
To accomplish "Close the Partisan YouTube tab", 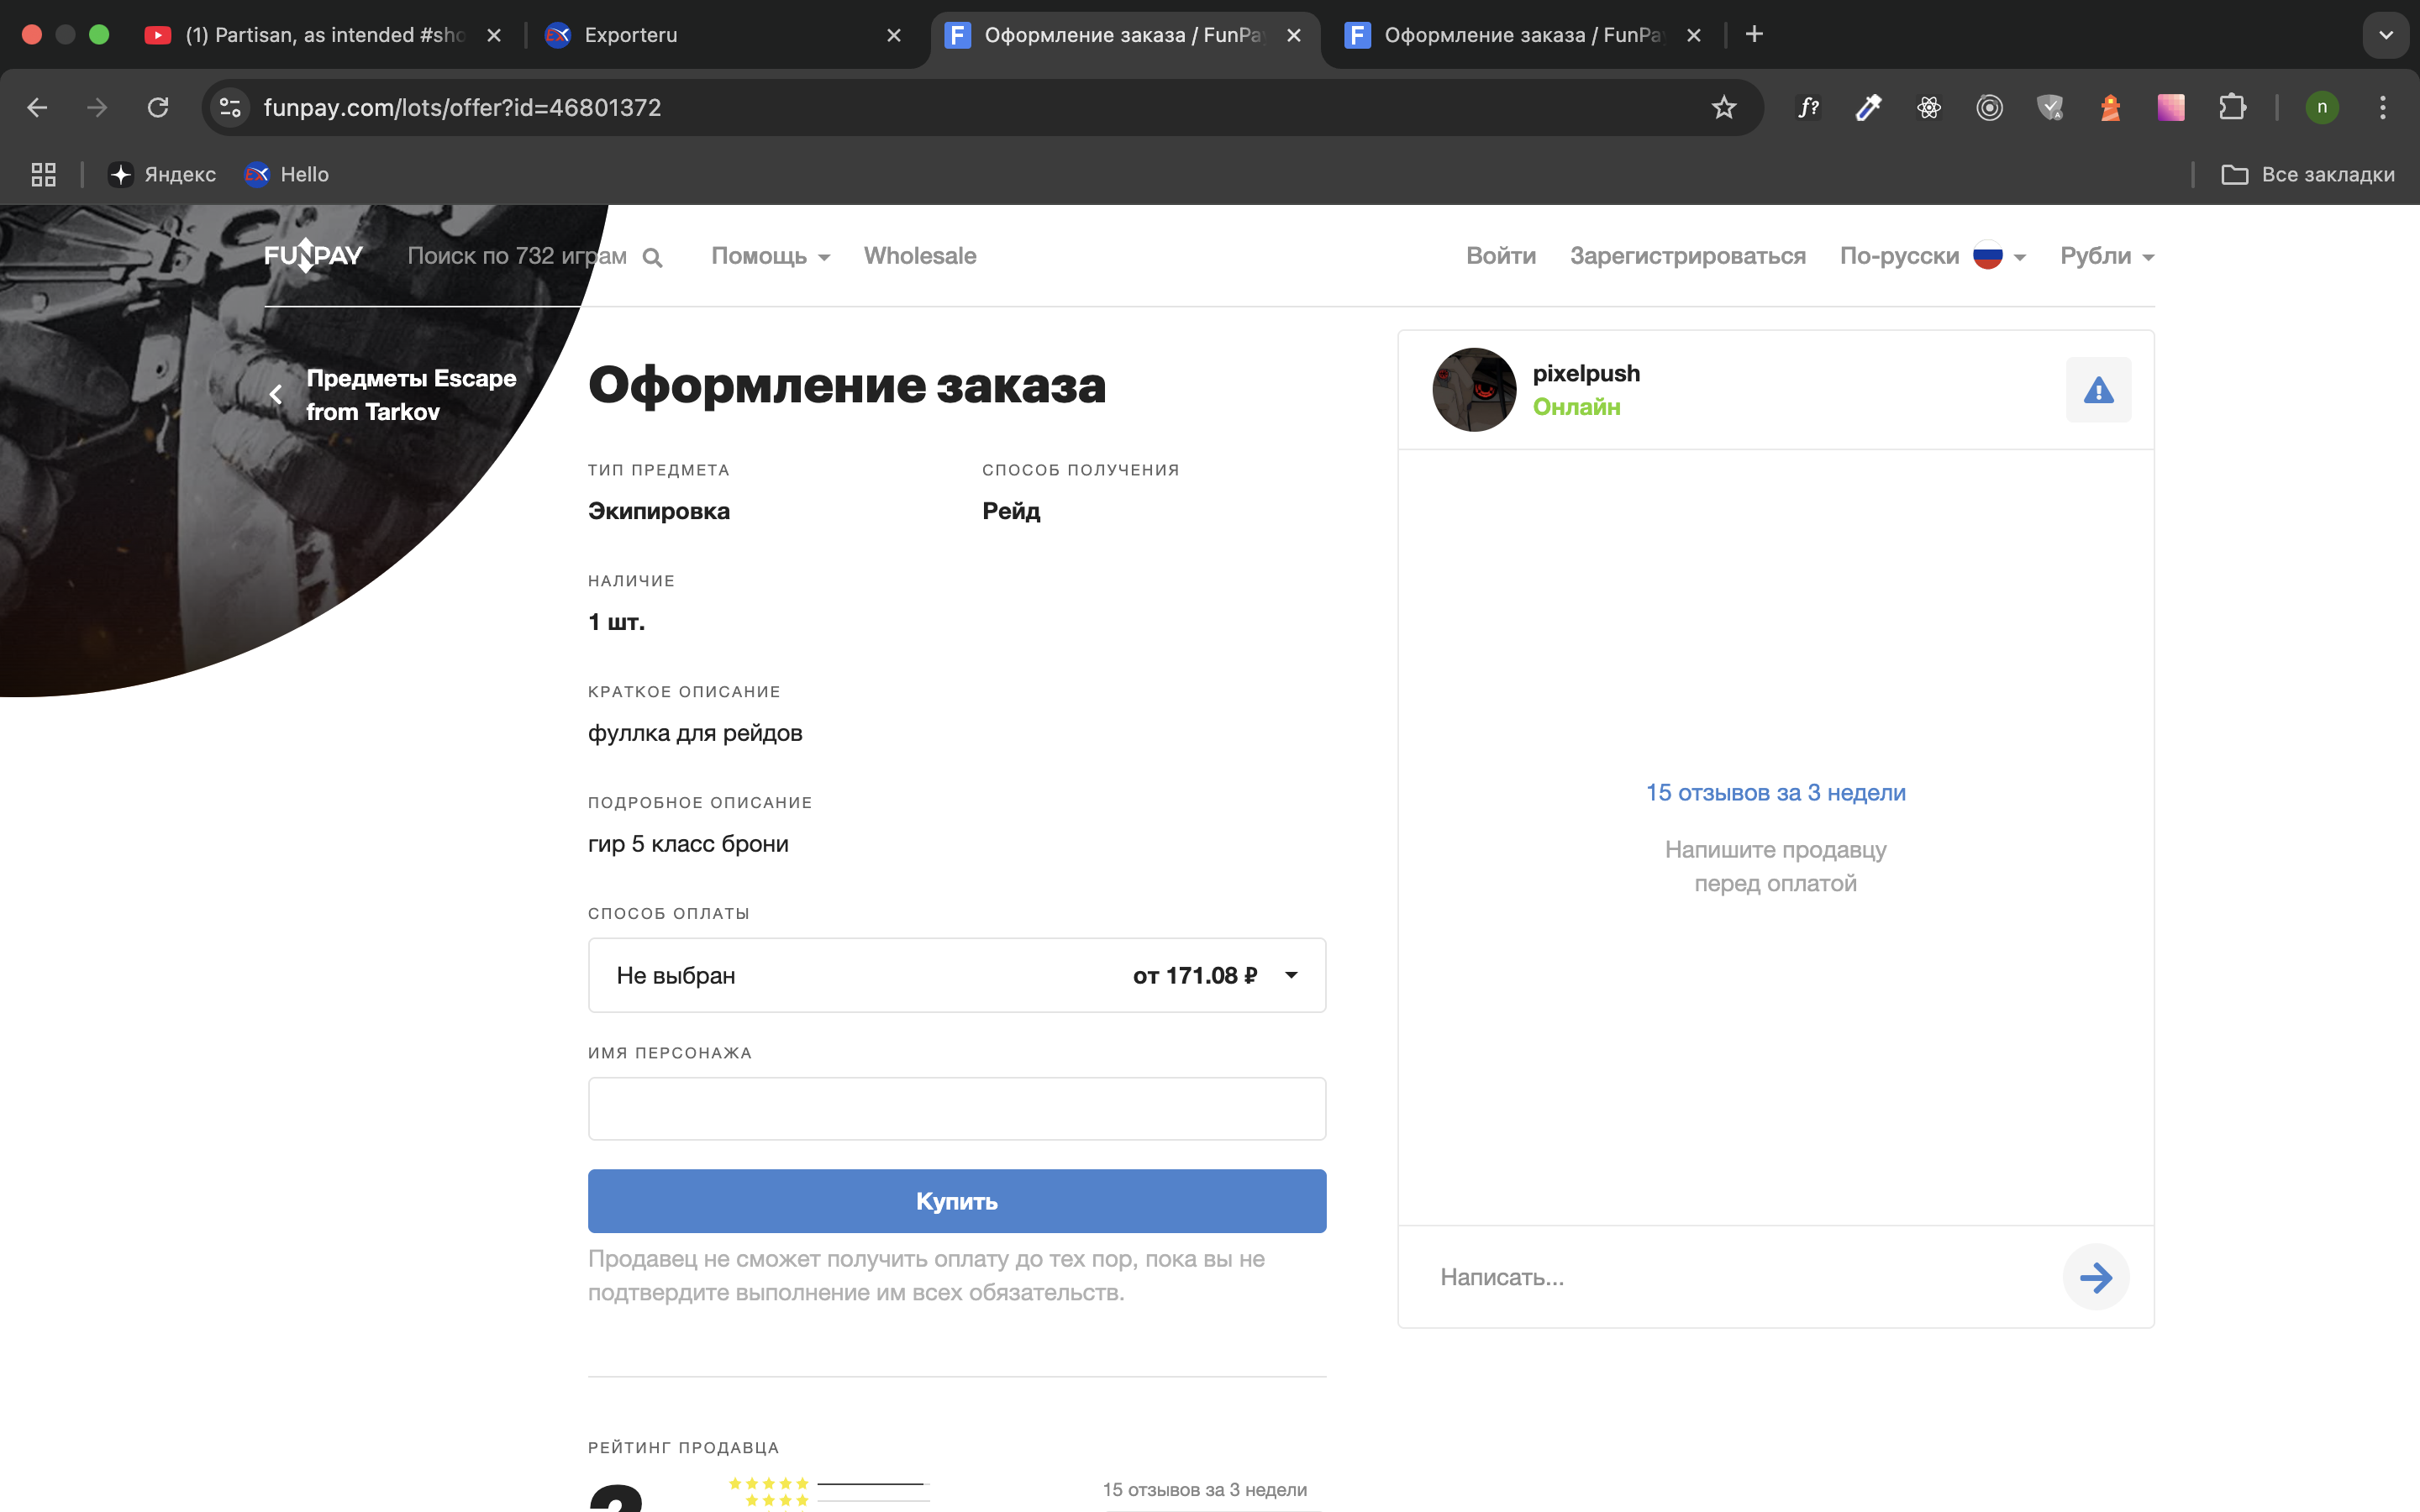I will tap(494, 35).
